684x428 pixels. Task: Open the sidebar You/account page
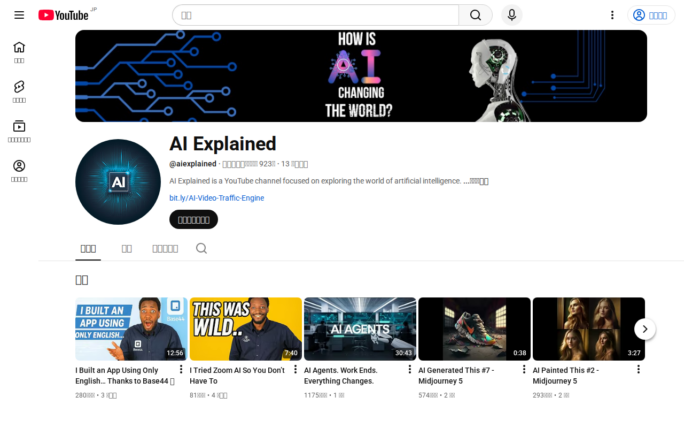[19, 171]
